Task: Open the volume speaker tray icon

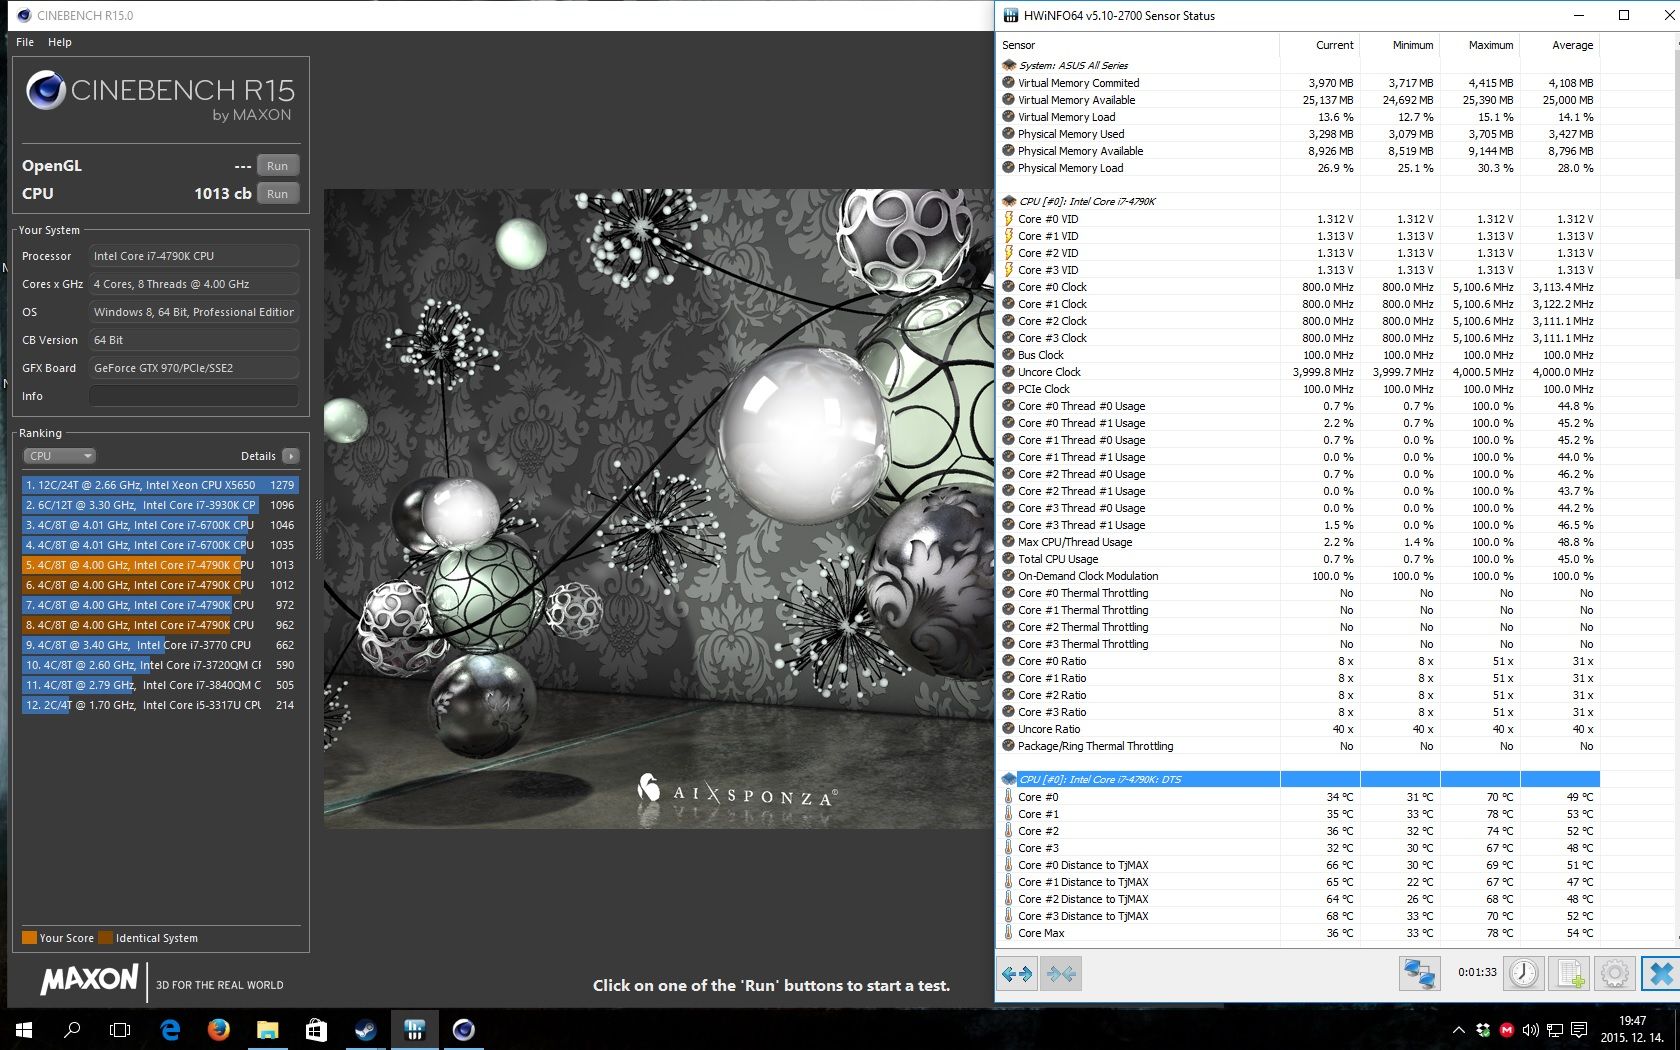Action: (1530, 1029)
